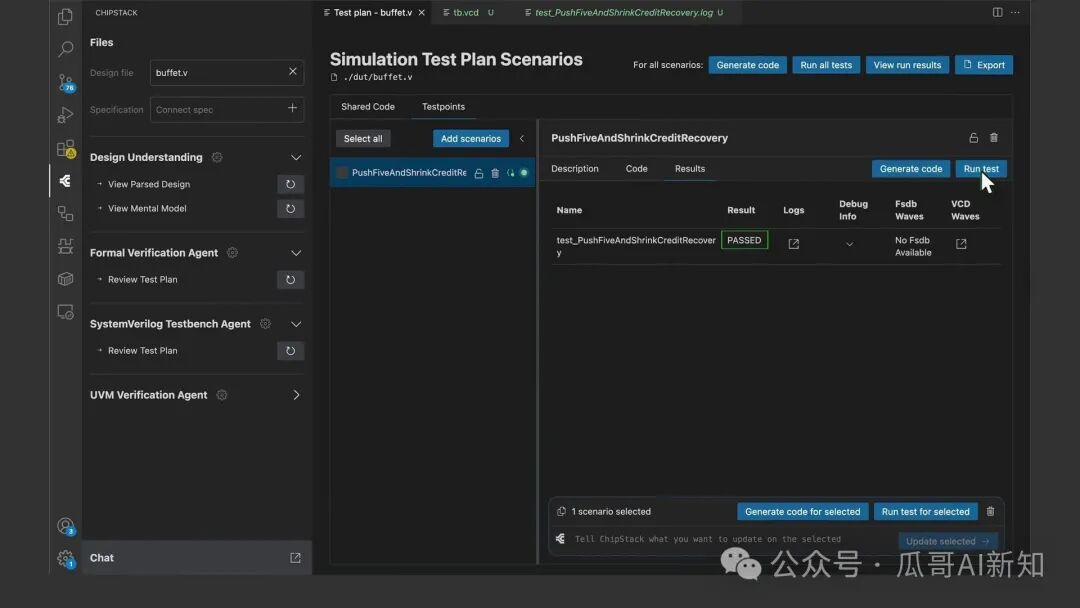Clear the buffet.v design file
Viewport: 1080px width, 608px height.
(293, 72)
